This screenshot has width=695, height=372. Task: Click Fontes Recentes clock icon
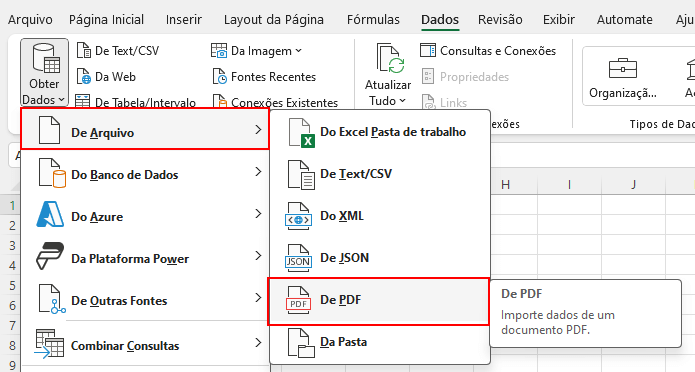click(219, 77)
